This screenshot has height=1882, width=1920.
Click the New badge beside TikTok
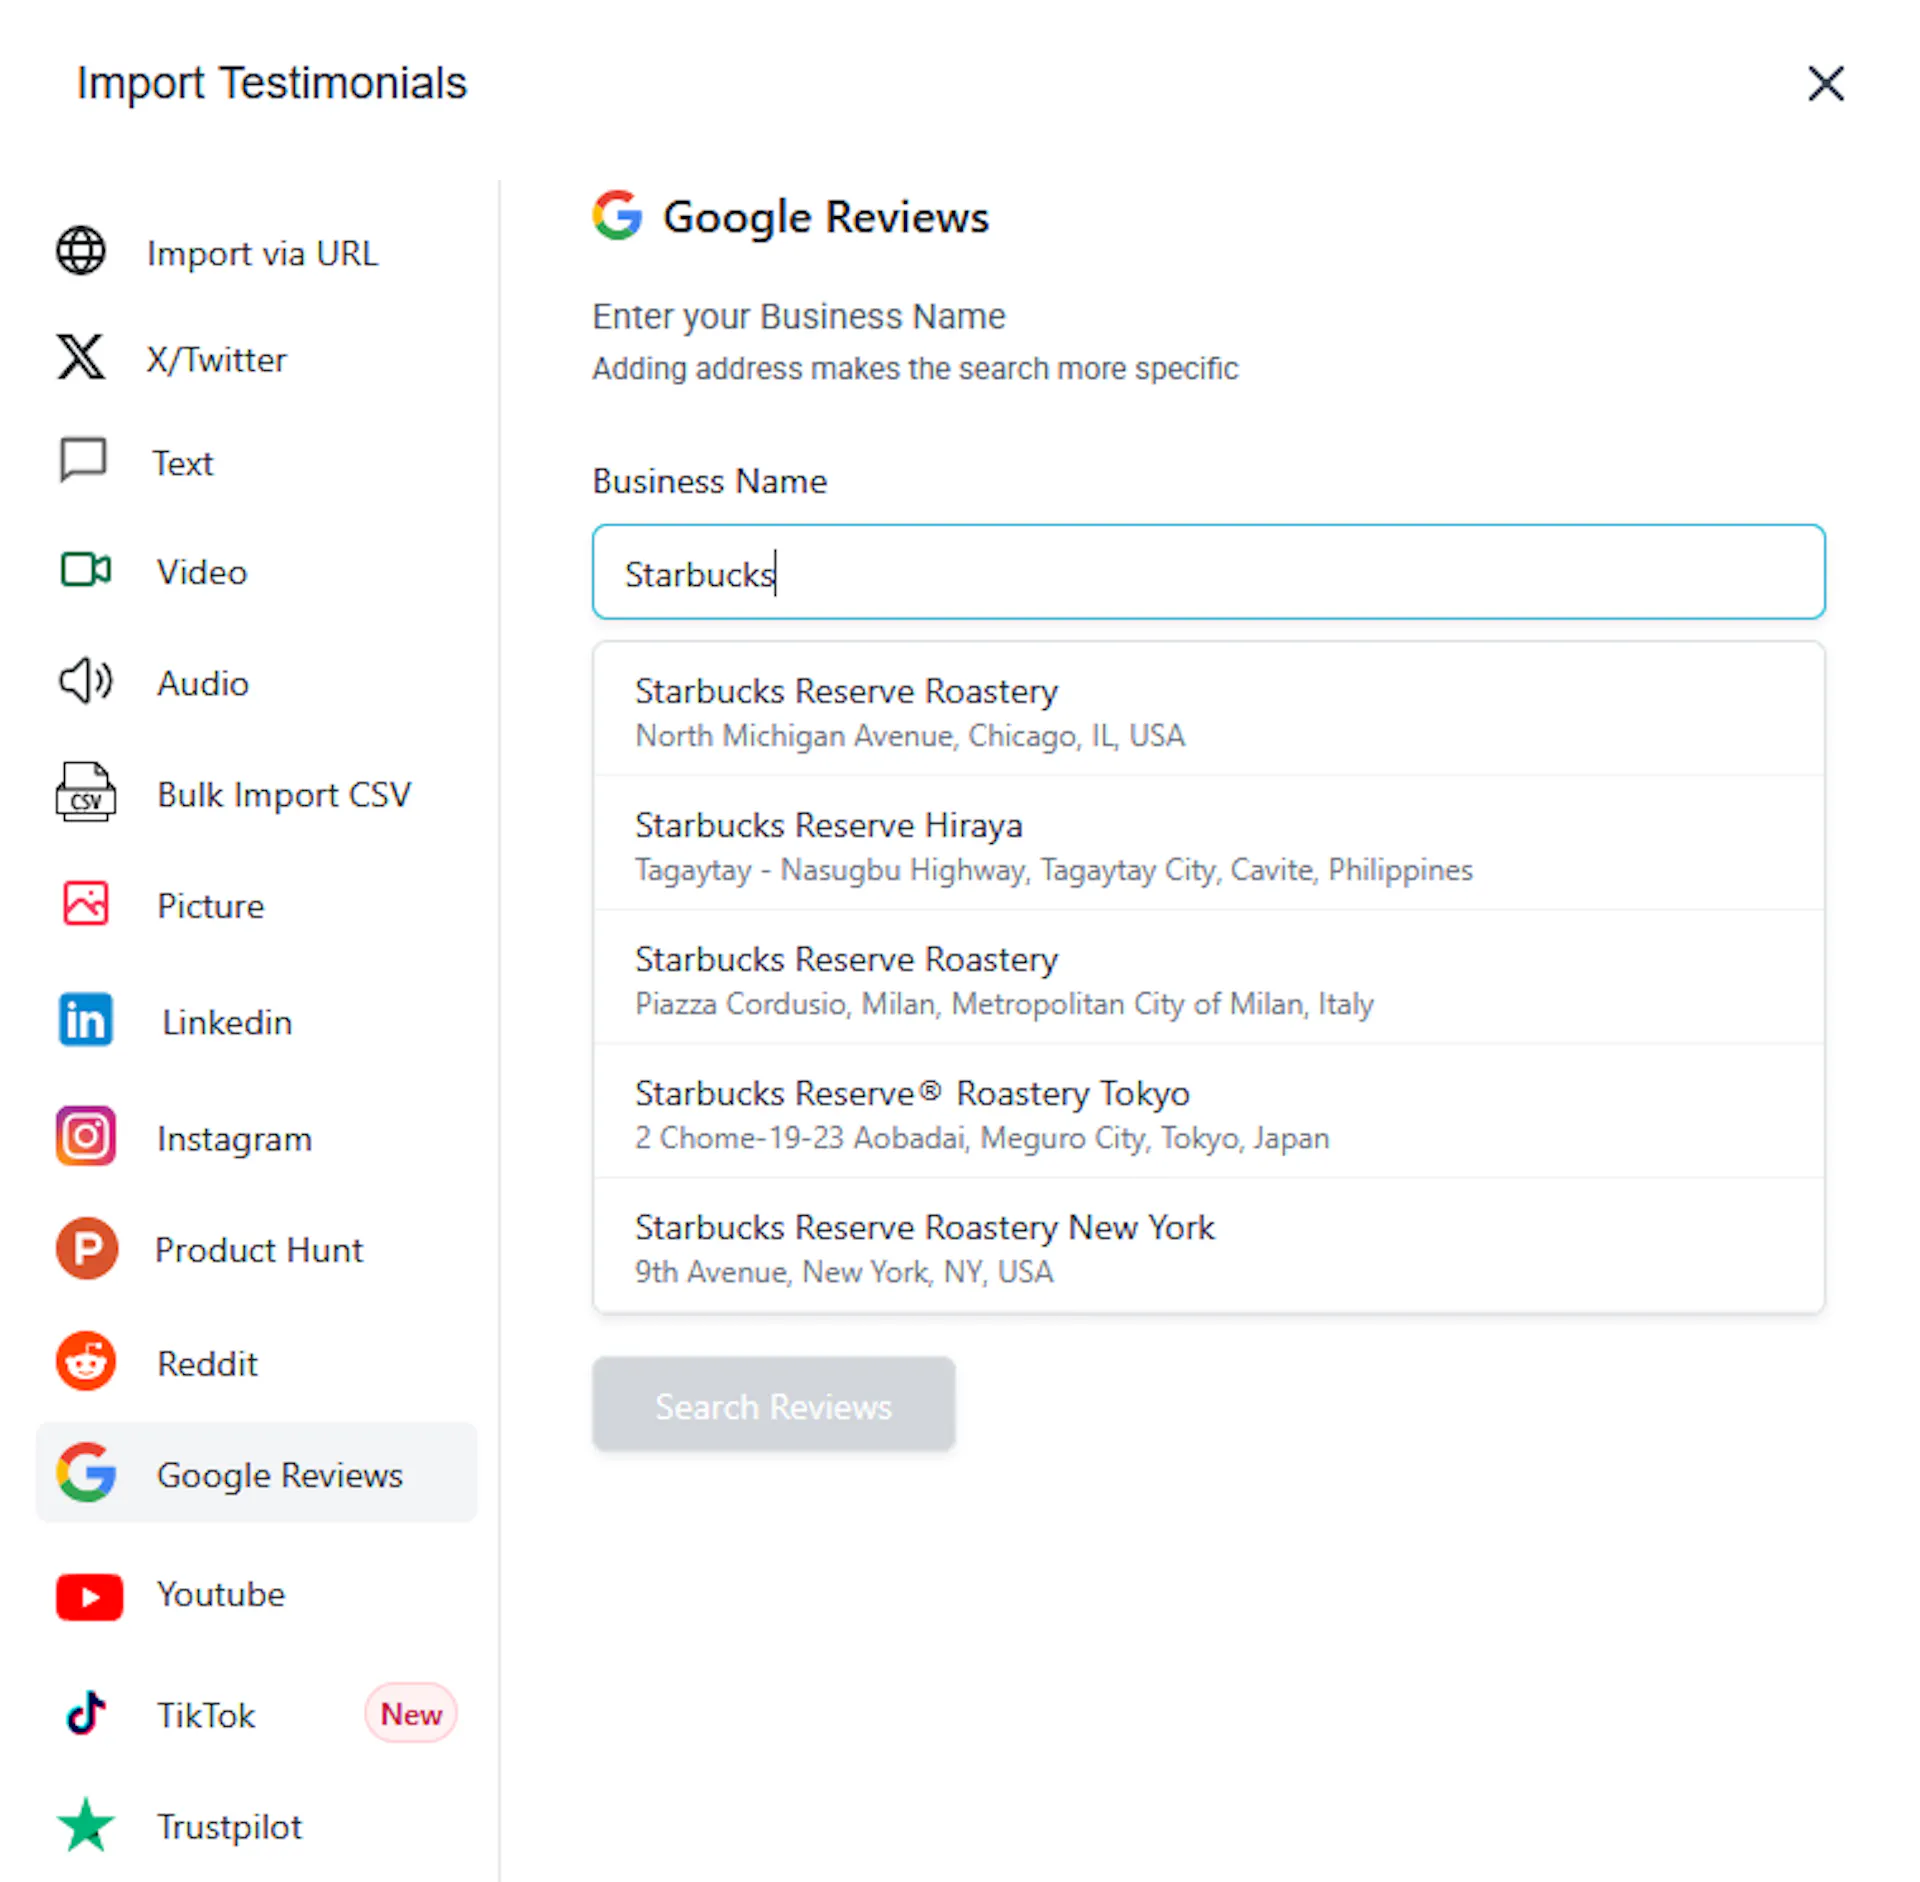[x=411, y=1713]
